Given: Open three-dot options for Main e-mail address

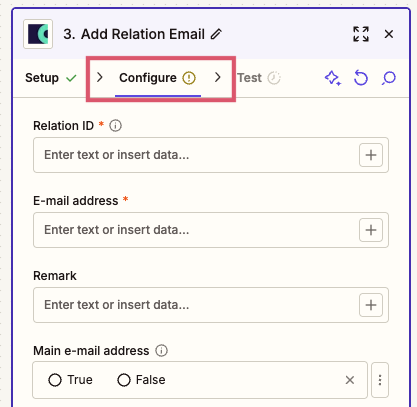Looking at the screenshot, I should pyautogui.click(x=380, y=380).
